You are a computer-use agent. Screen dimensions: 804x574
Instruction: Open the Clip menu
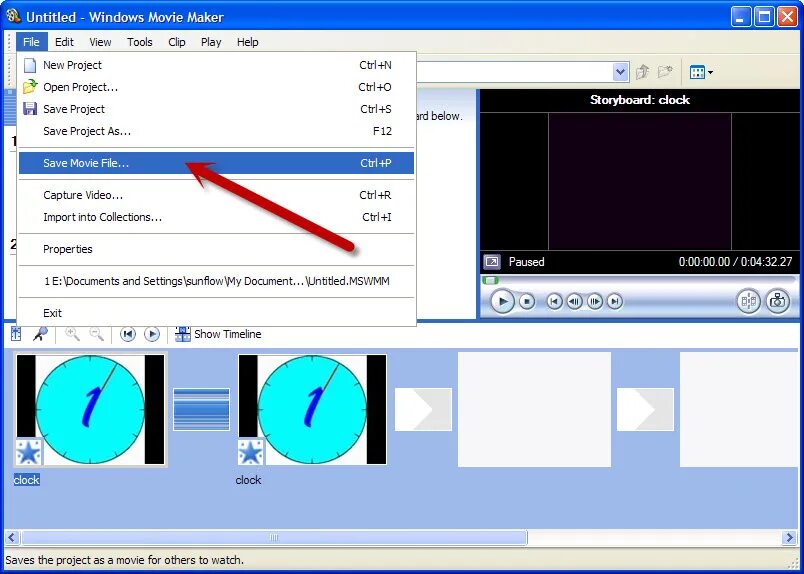(177, 42)
